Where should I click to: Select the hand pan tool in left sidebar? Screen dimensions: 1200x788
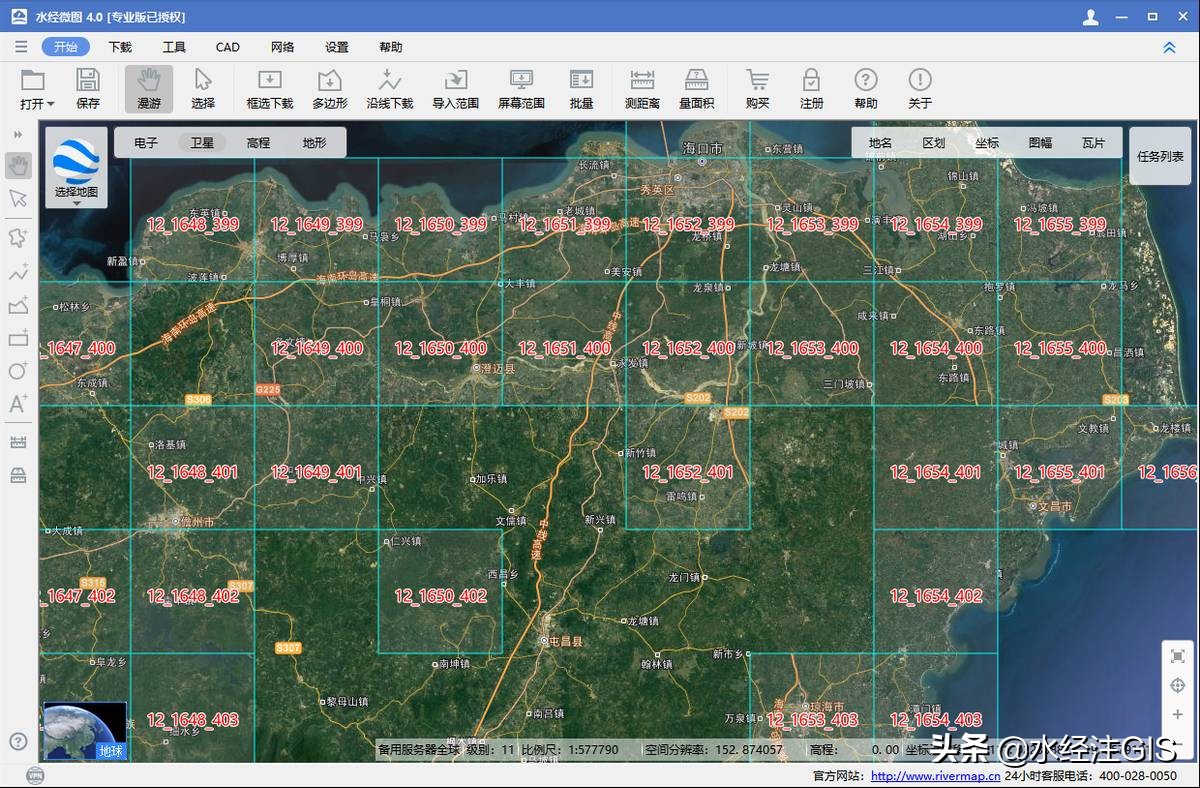coord(18,165)
